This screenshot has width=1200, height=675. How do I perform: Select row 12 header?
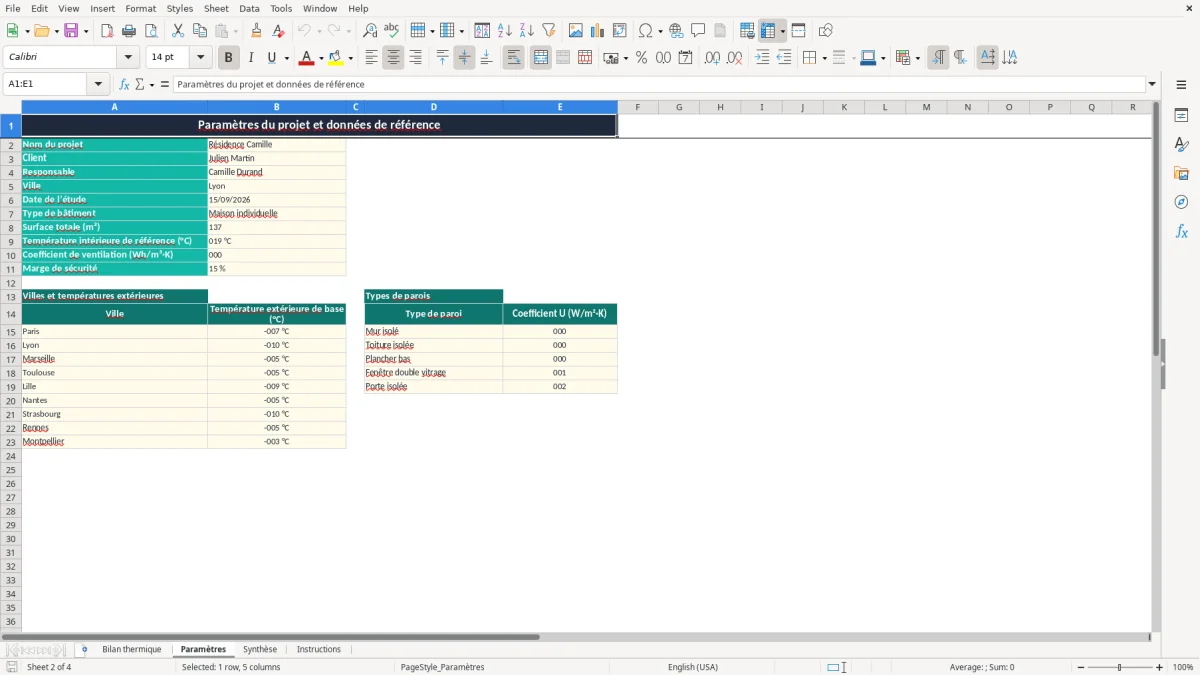tap(11, 283)
